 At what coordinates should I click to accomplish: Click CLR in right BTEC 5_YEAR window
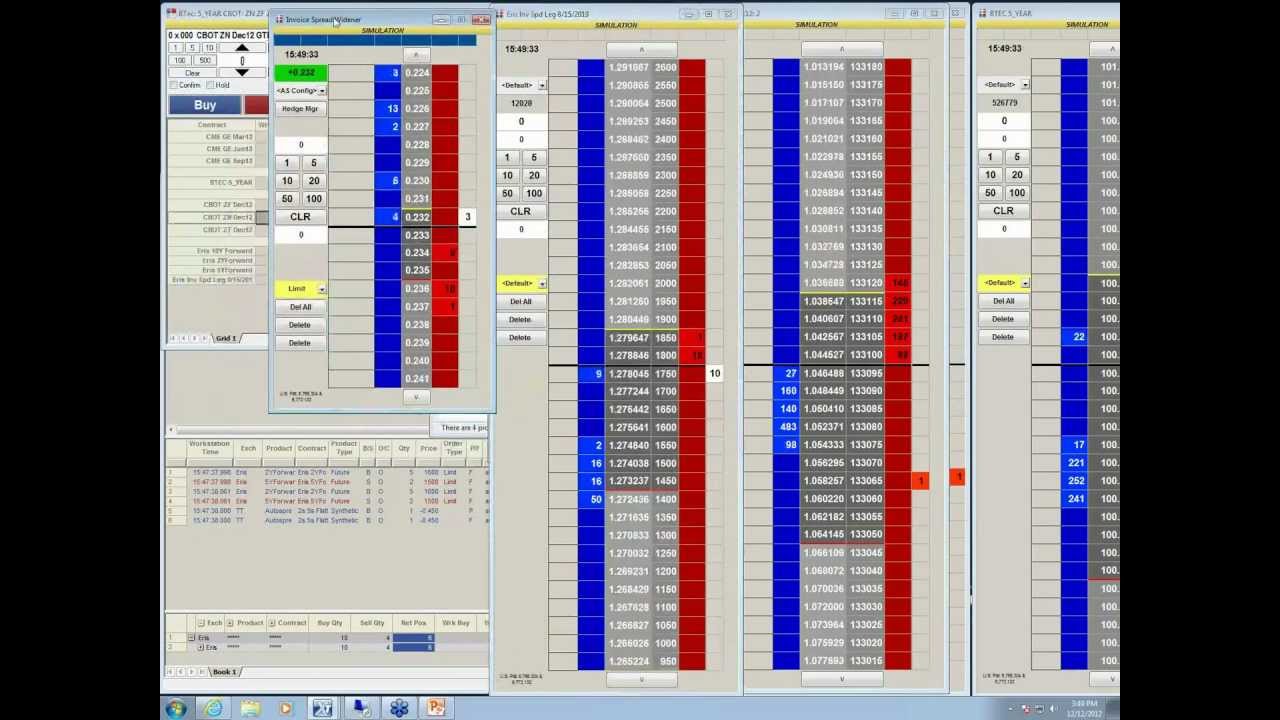[x=1003, y=211]
